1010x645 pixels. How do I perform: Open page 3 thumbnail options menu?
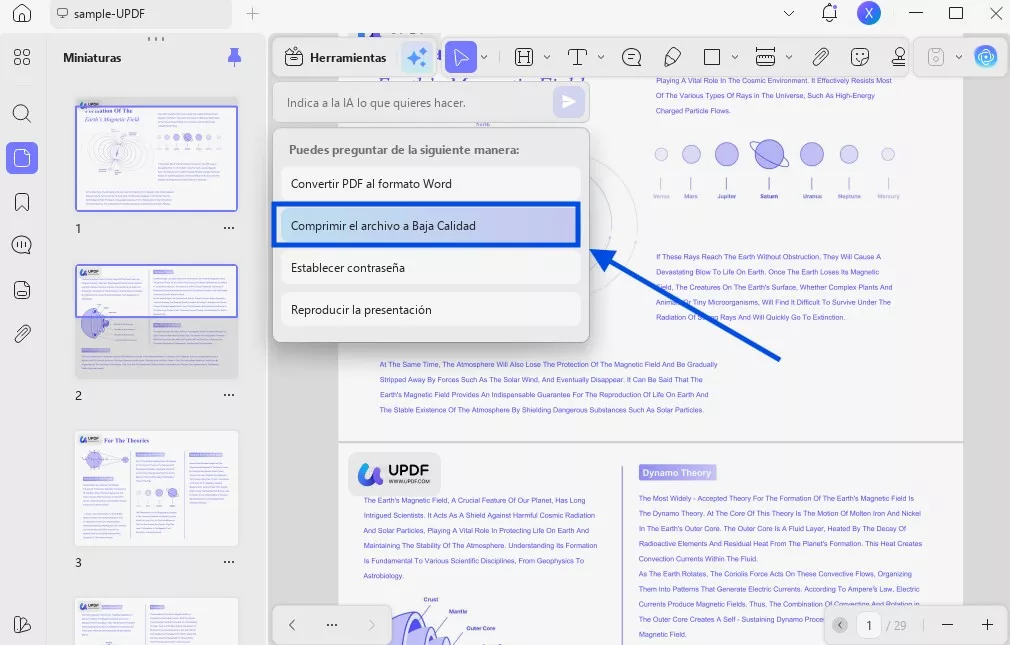(x=229, y=562)
